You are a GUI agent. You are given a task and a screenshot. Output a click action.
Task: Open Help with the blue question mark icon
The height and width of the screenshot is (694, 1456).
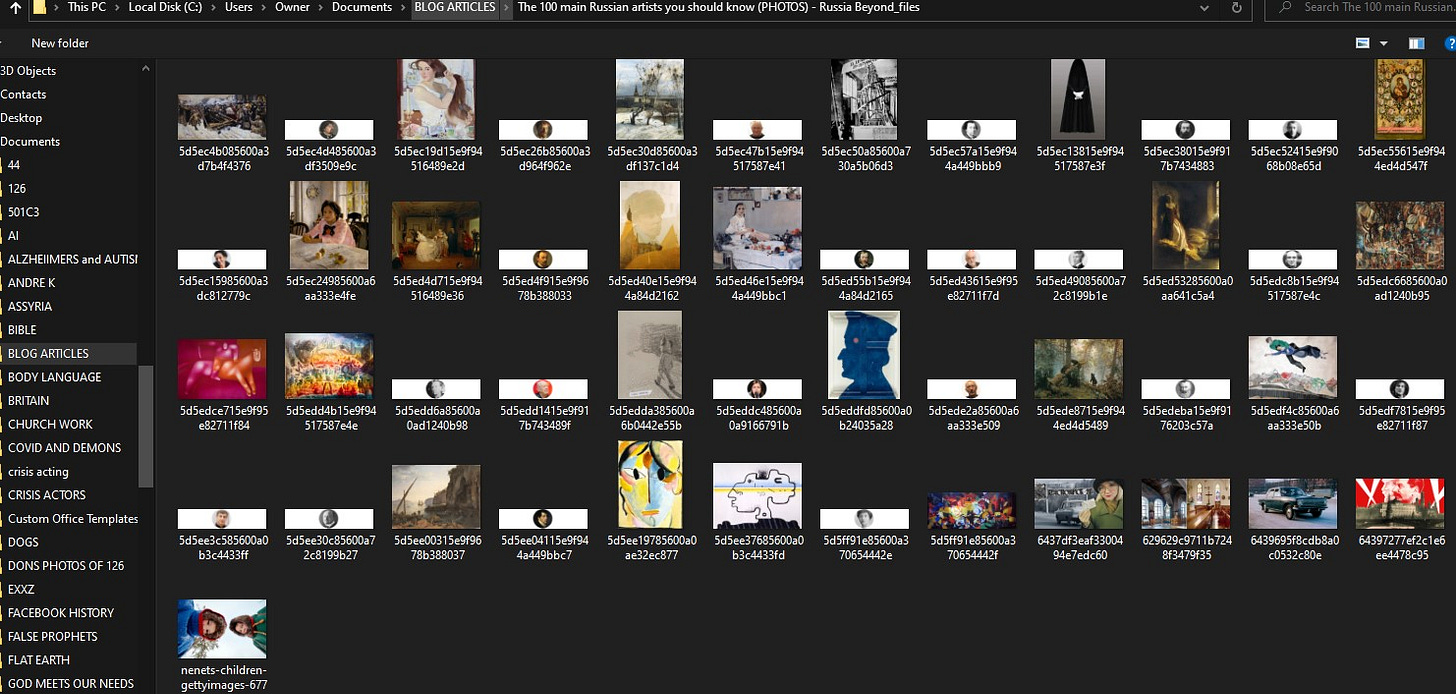(1449, 43)
